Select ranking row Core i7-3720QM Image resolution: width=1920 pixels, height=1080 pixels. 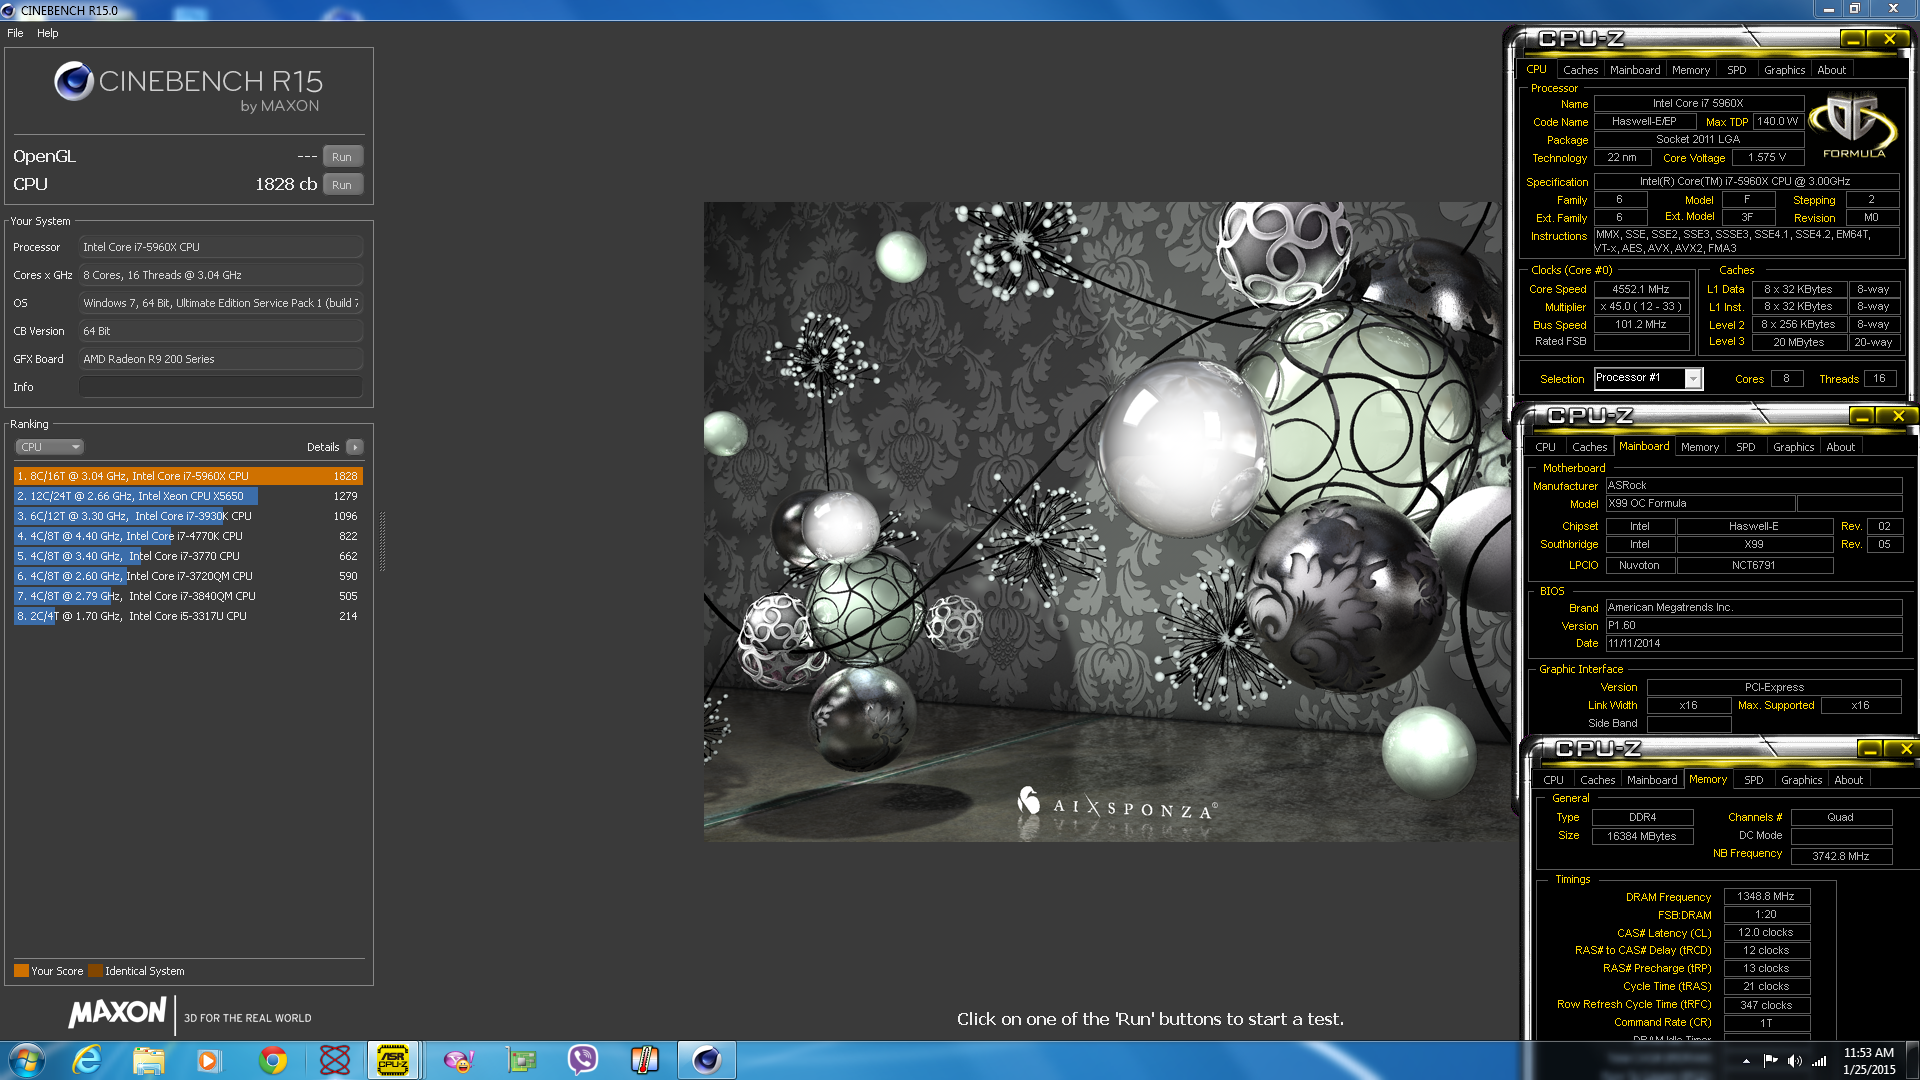click(x=188, y=576)
